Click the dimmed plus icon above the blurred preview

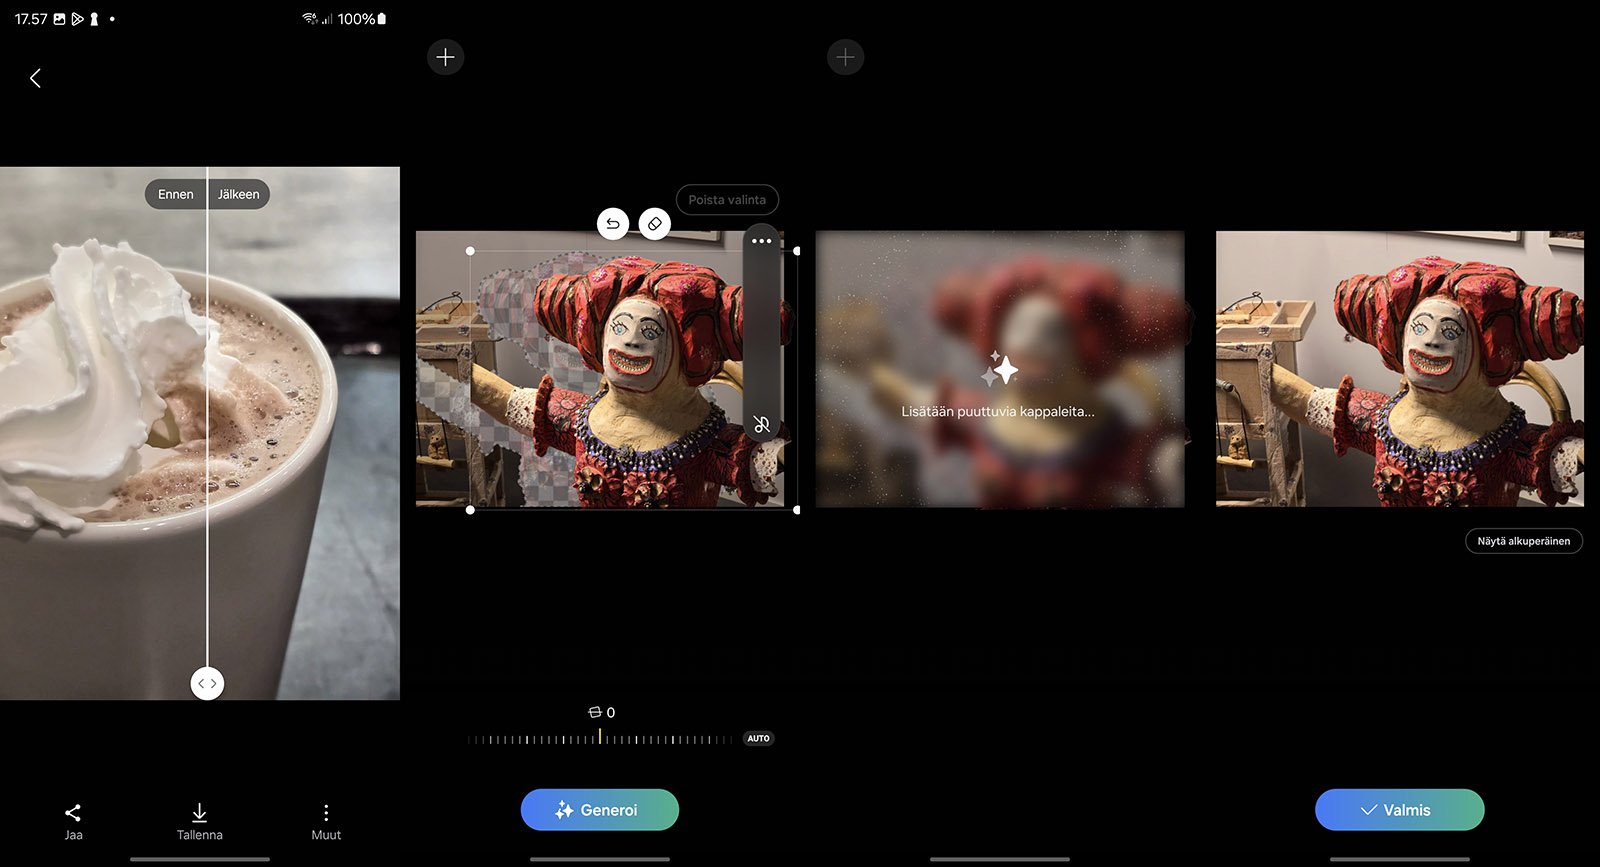pyautogui.click(x=846, y=57)
